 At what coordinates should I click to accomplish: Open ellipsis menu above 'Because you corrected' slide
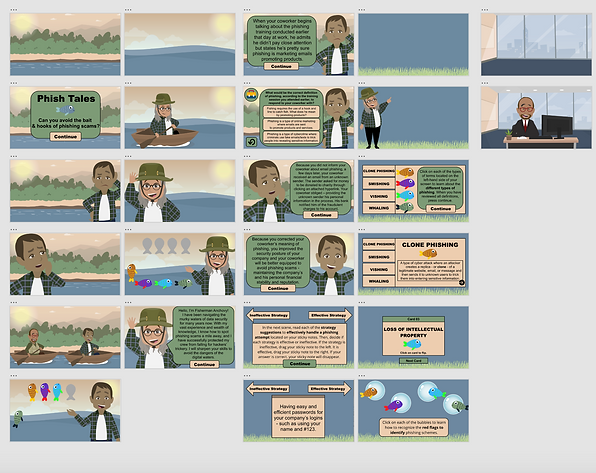point(247,230)
